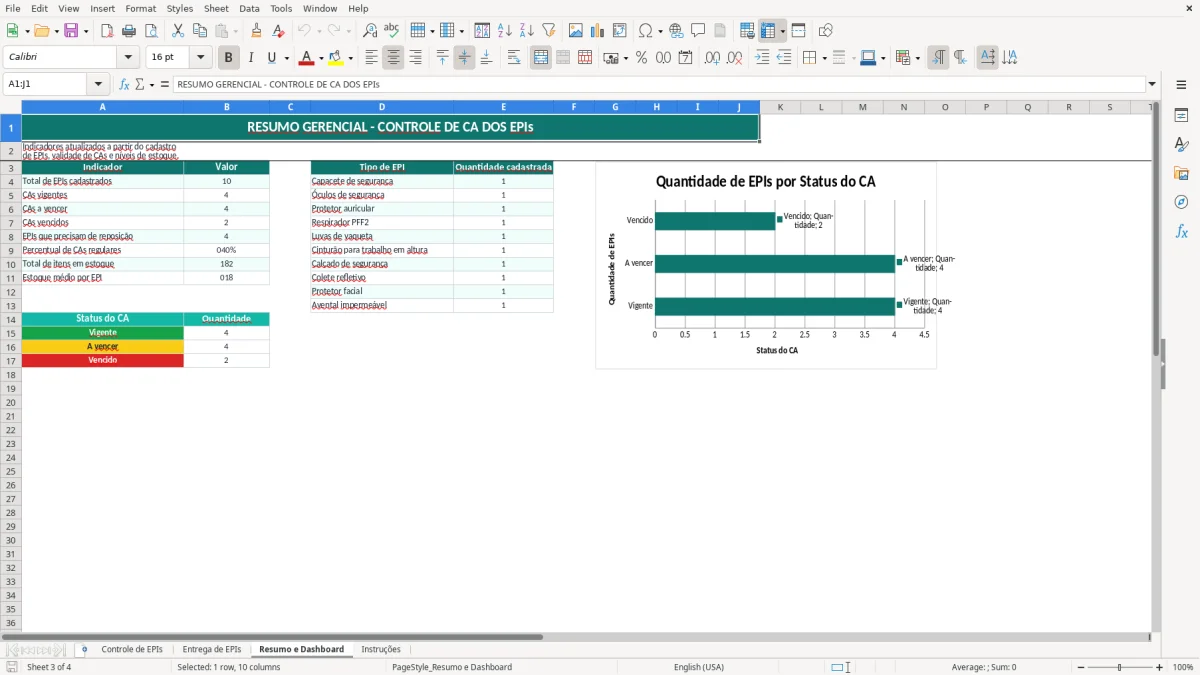The height and width of the screenshot is (675, 1200).
Task: Apply the red Font Color swatch
Action: [307, 58]
